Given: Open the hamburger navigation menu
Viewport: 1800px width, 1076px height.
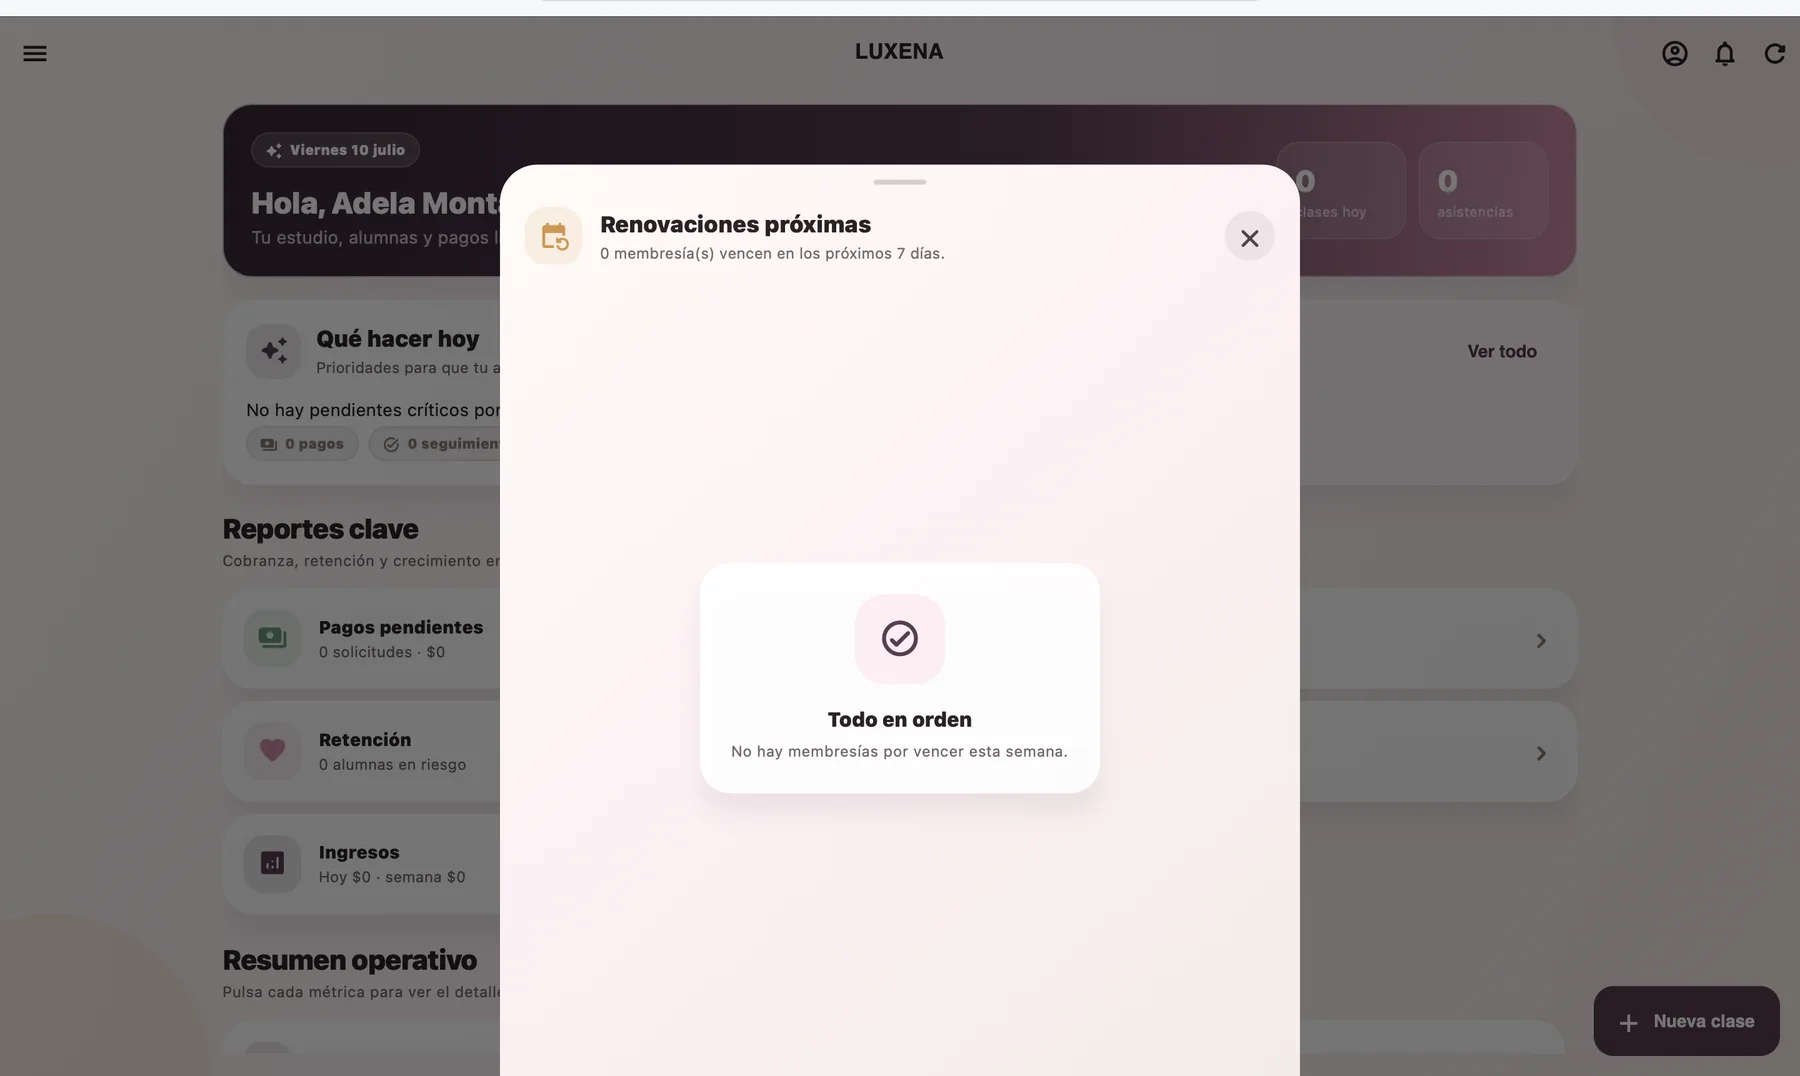Looking at the screenshot, I should 35,53.
